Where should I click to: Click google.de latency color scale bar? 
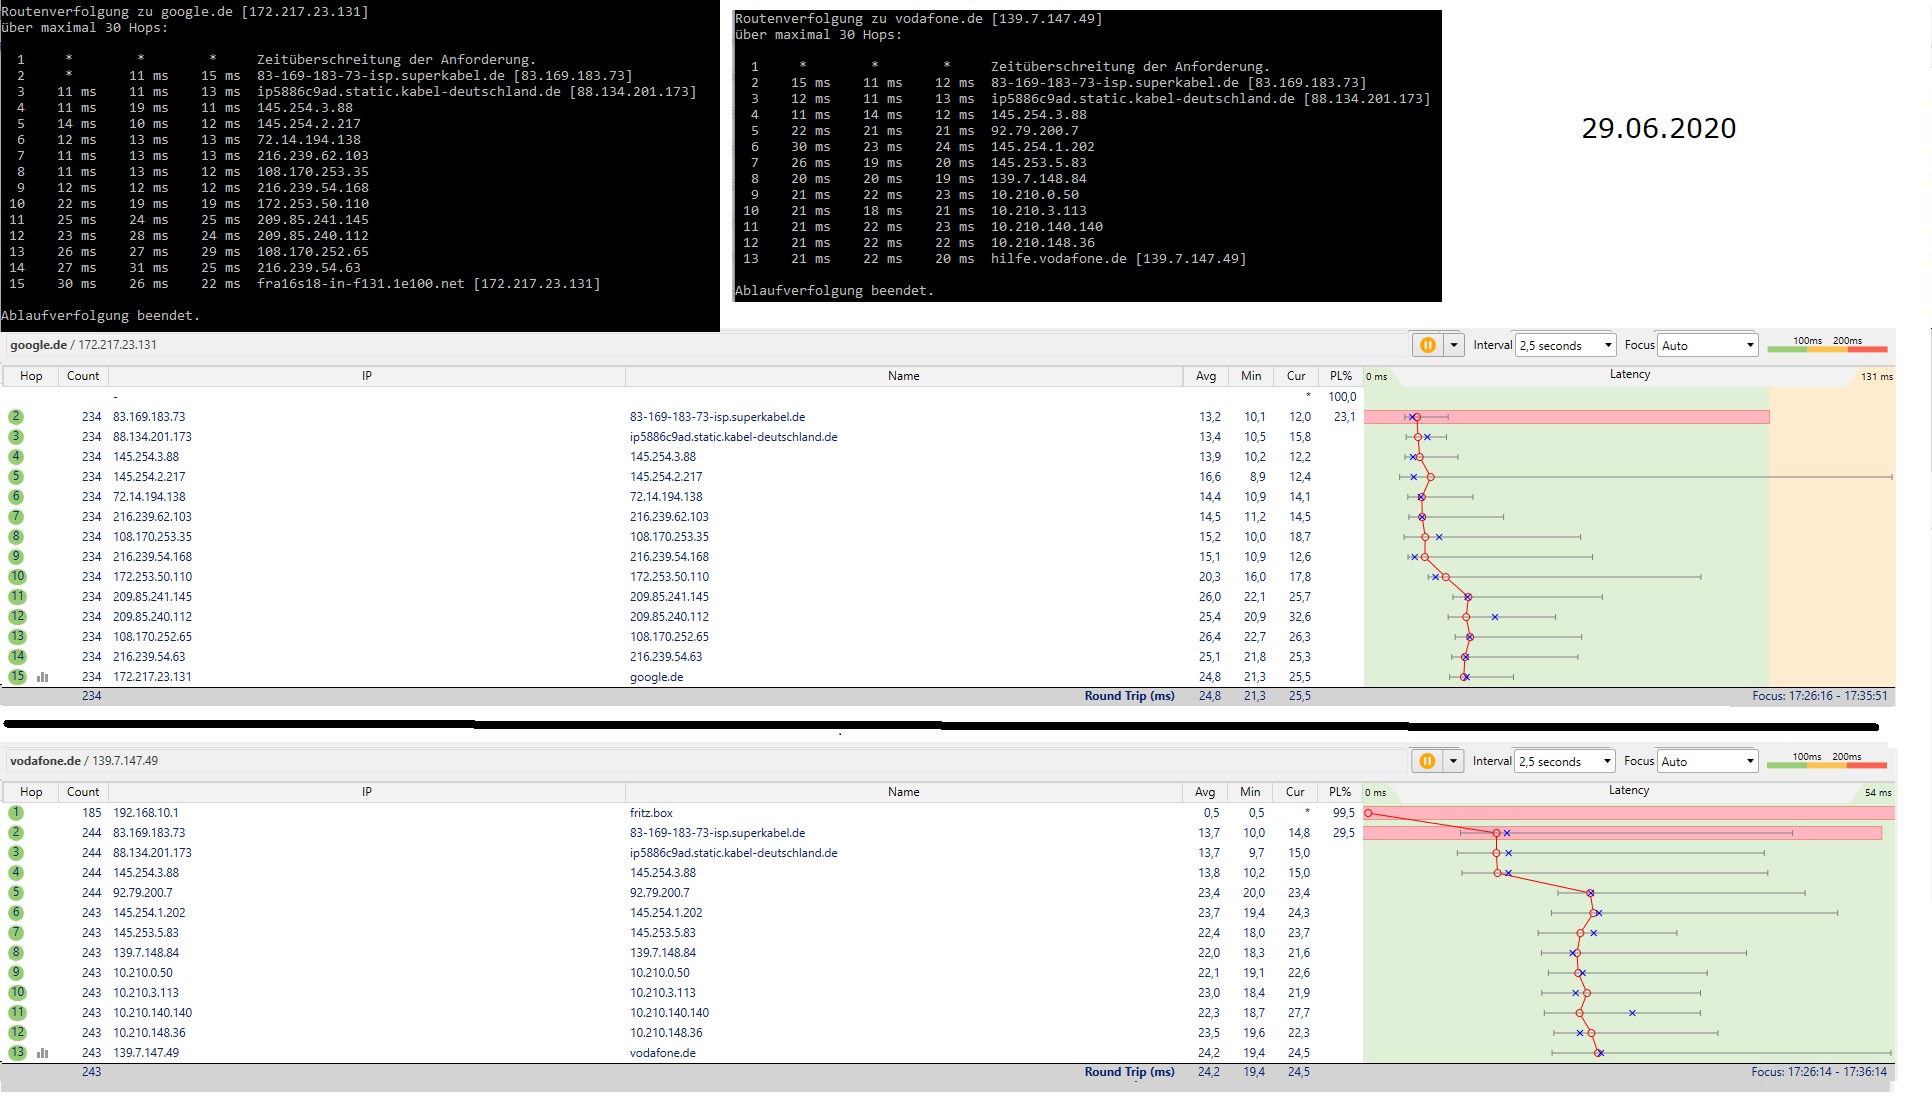[x=1826, y=349]
